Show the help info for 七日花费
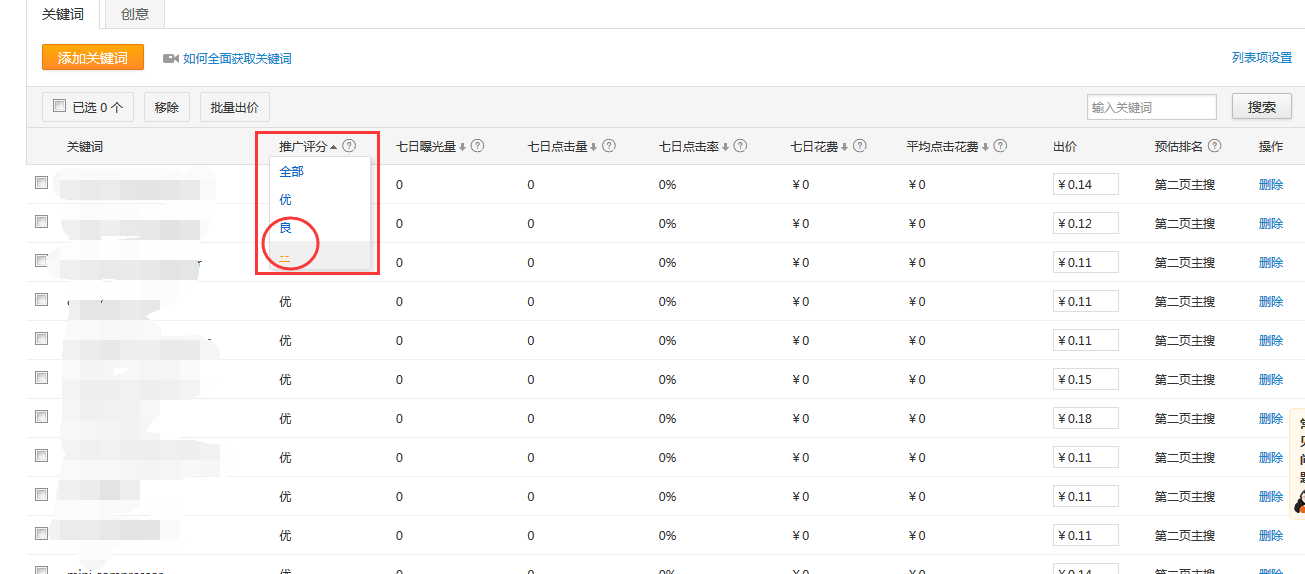1305x574 pixels. (x=859, y=146)
